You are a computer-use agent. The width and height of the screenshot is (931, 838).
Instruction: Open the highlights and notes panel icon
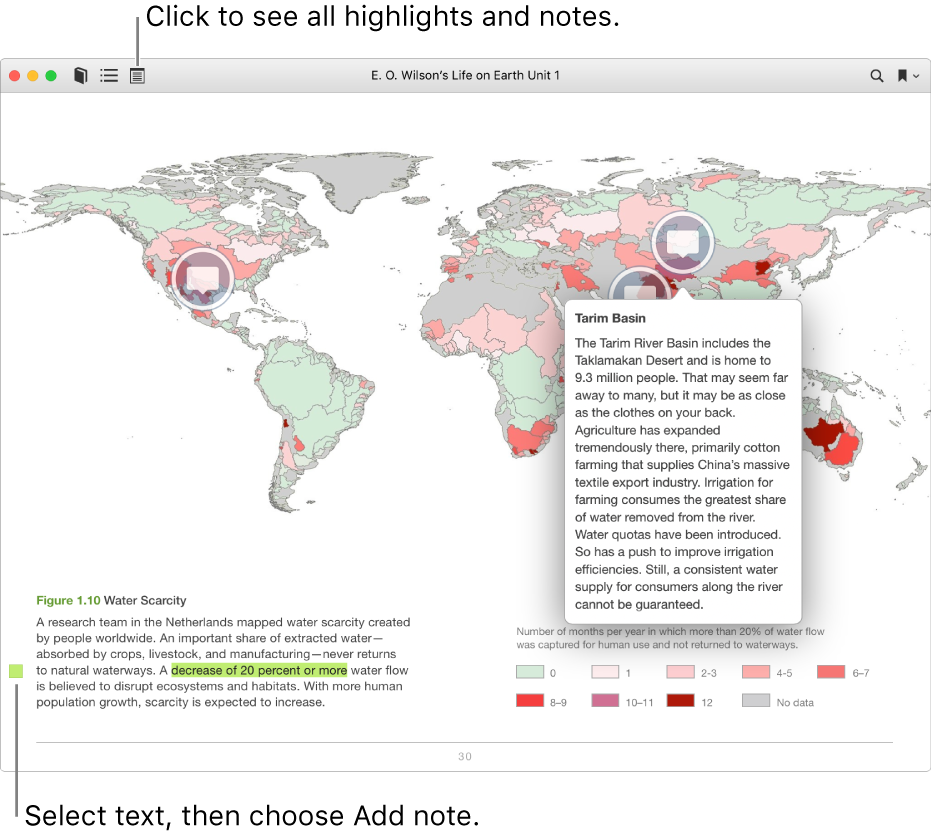(137, 76)
